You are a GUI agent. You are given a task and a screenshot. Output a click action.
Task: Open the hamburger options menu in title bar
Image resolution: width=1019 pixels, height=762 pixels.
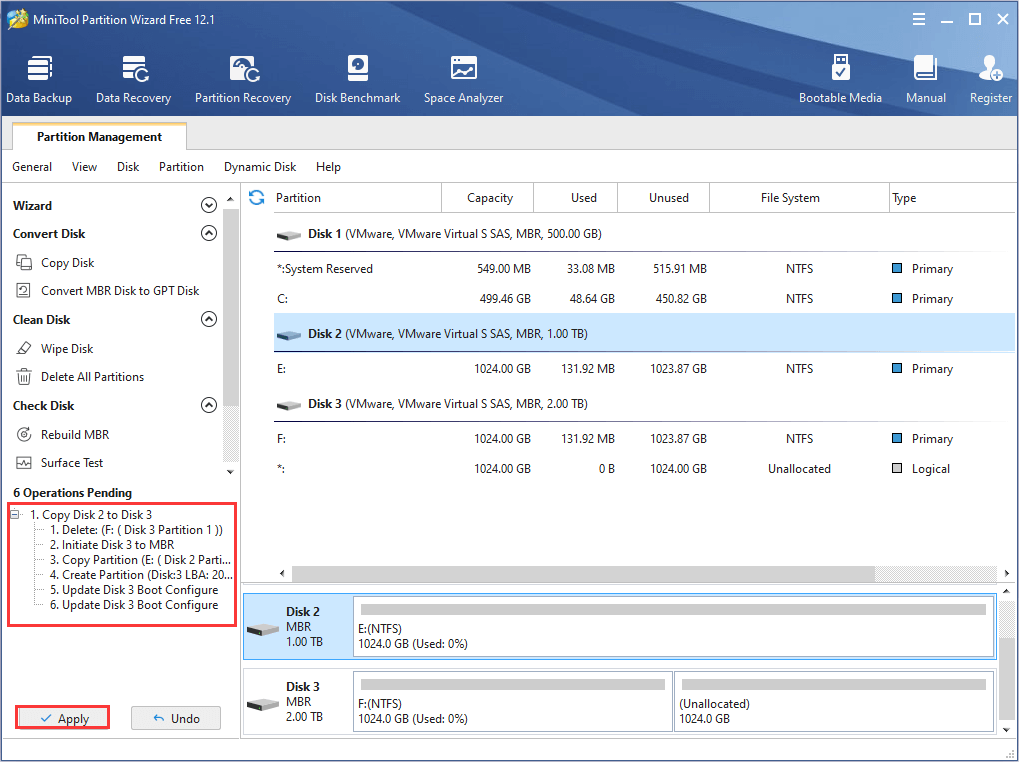(x=919, y=19)
